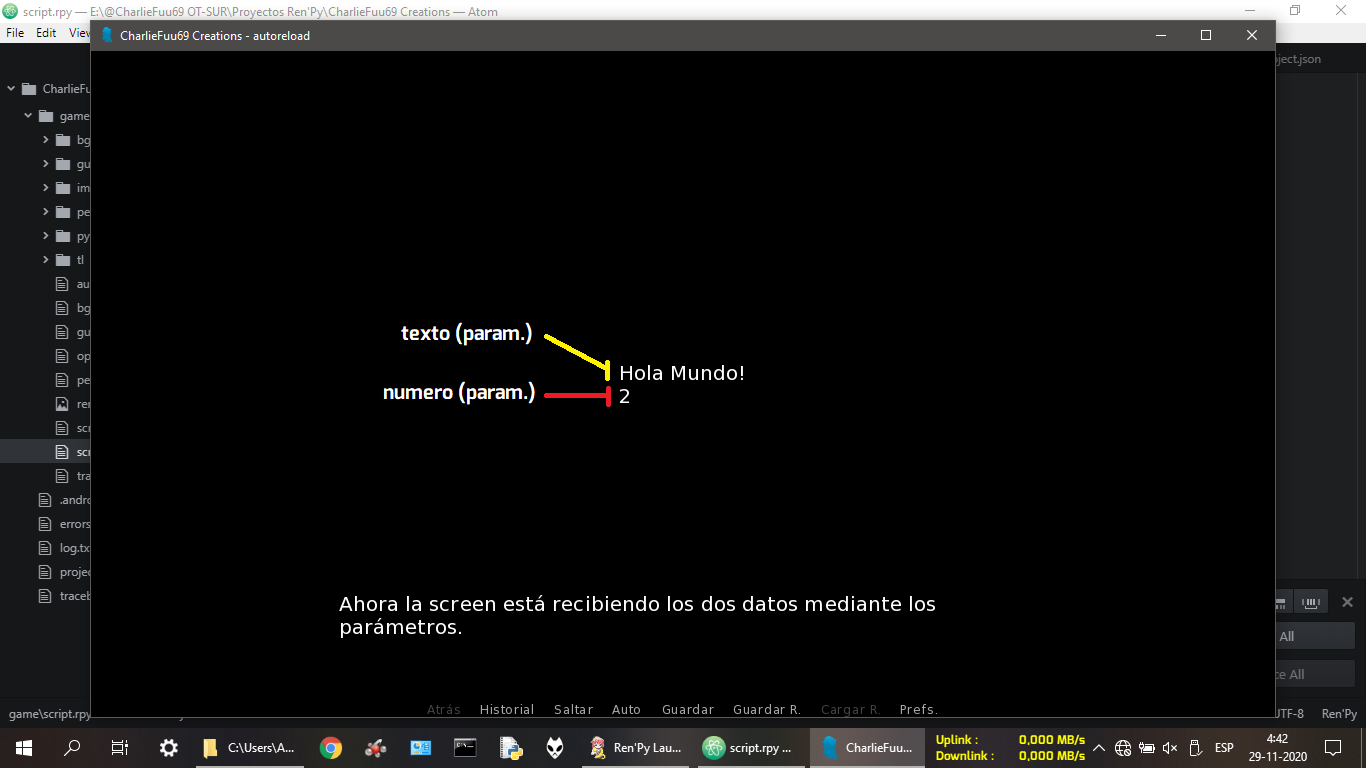Open the Windows Settings gear icon
Screen dimensions: 1366x768
[x=169, y=747]
